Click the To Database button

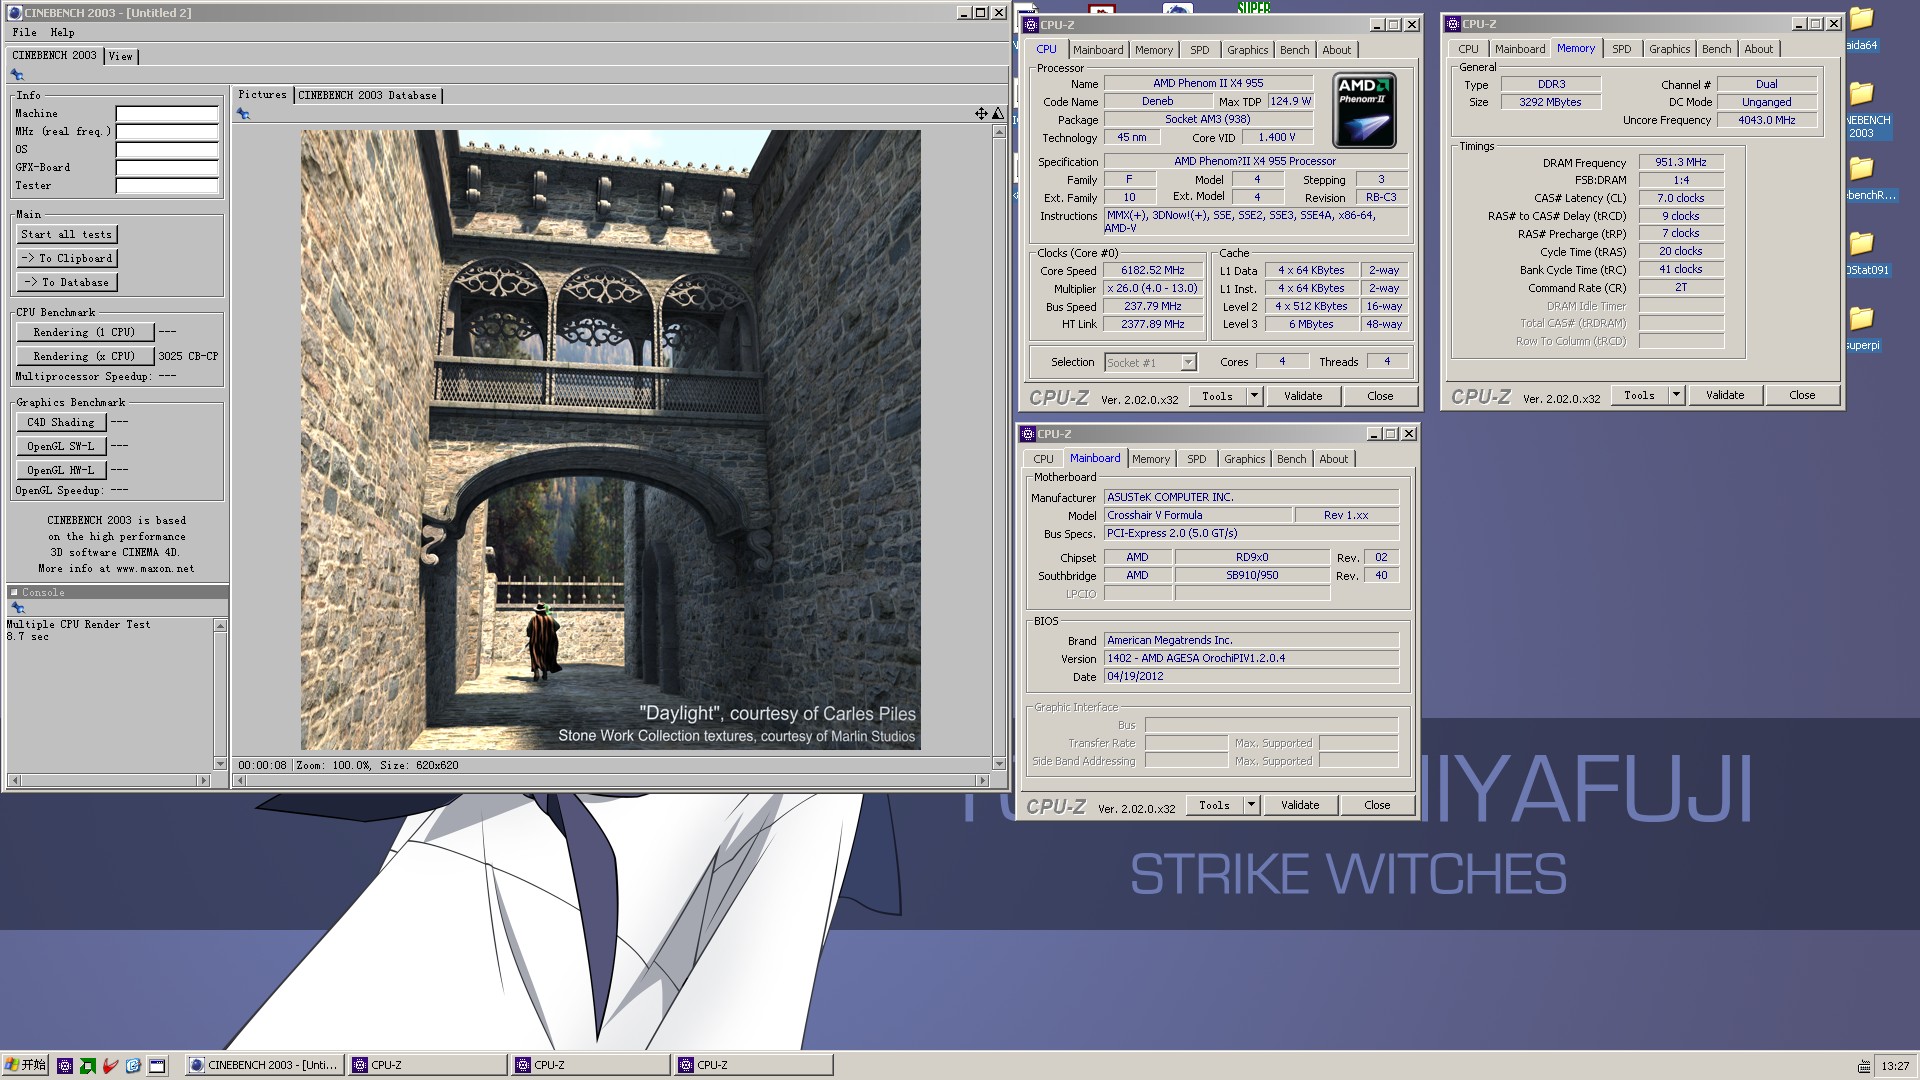(67, 282)
